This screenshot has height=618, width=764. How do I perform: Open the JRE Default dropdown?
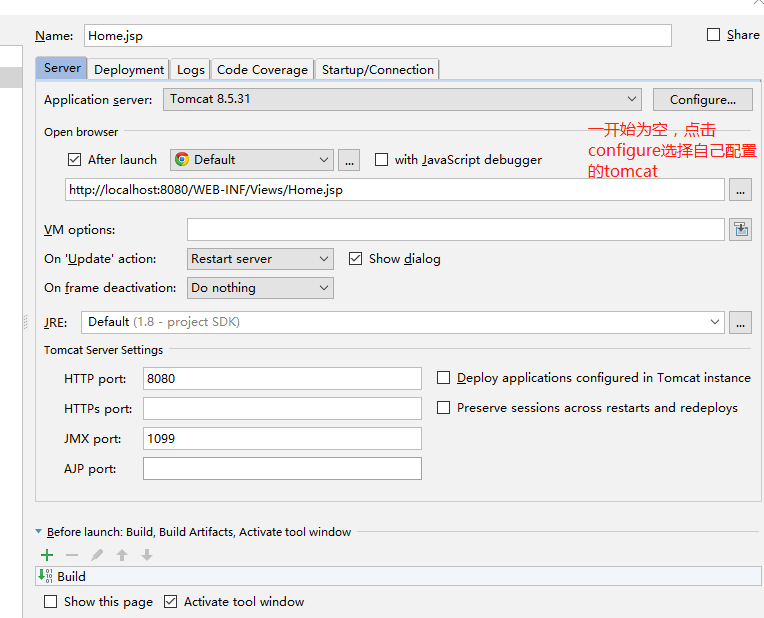coord(403,322)
